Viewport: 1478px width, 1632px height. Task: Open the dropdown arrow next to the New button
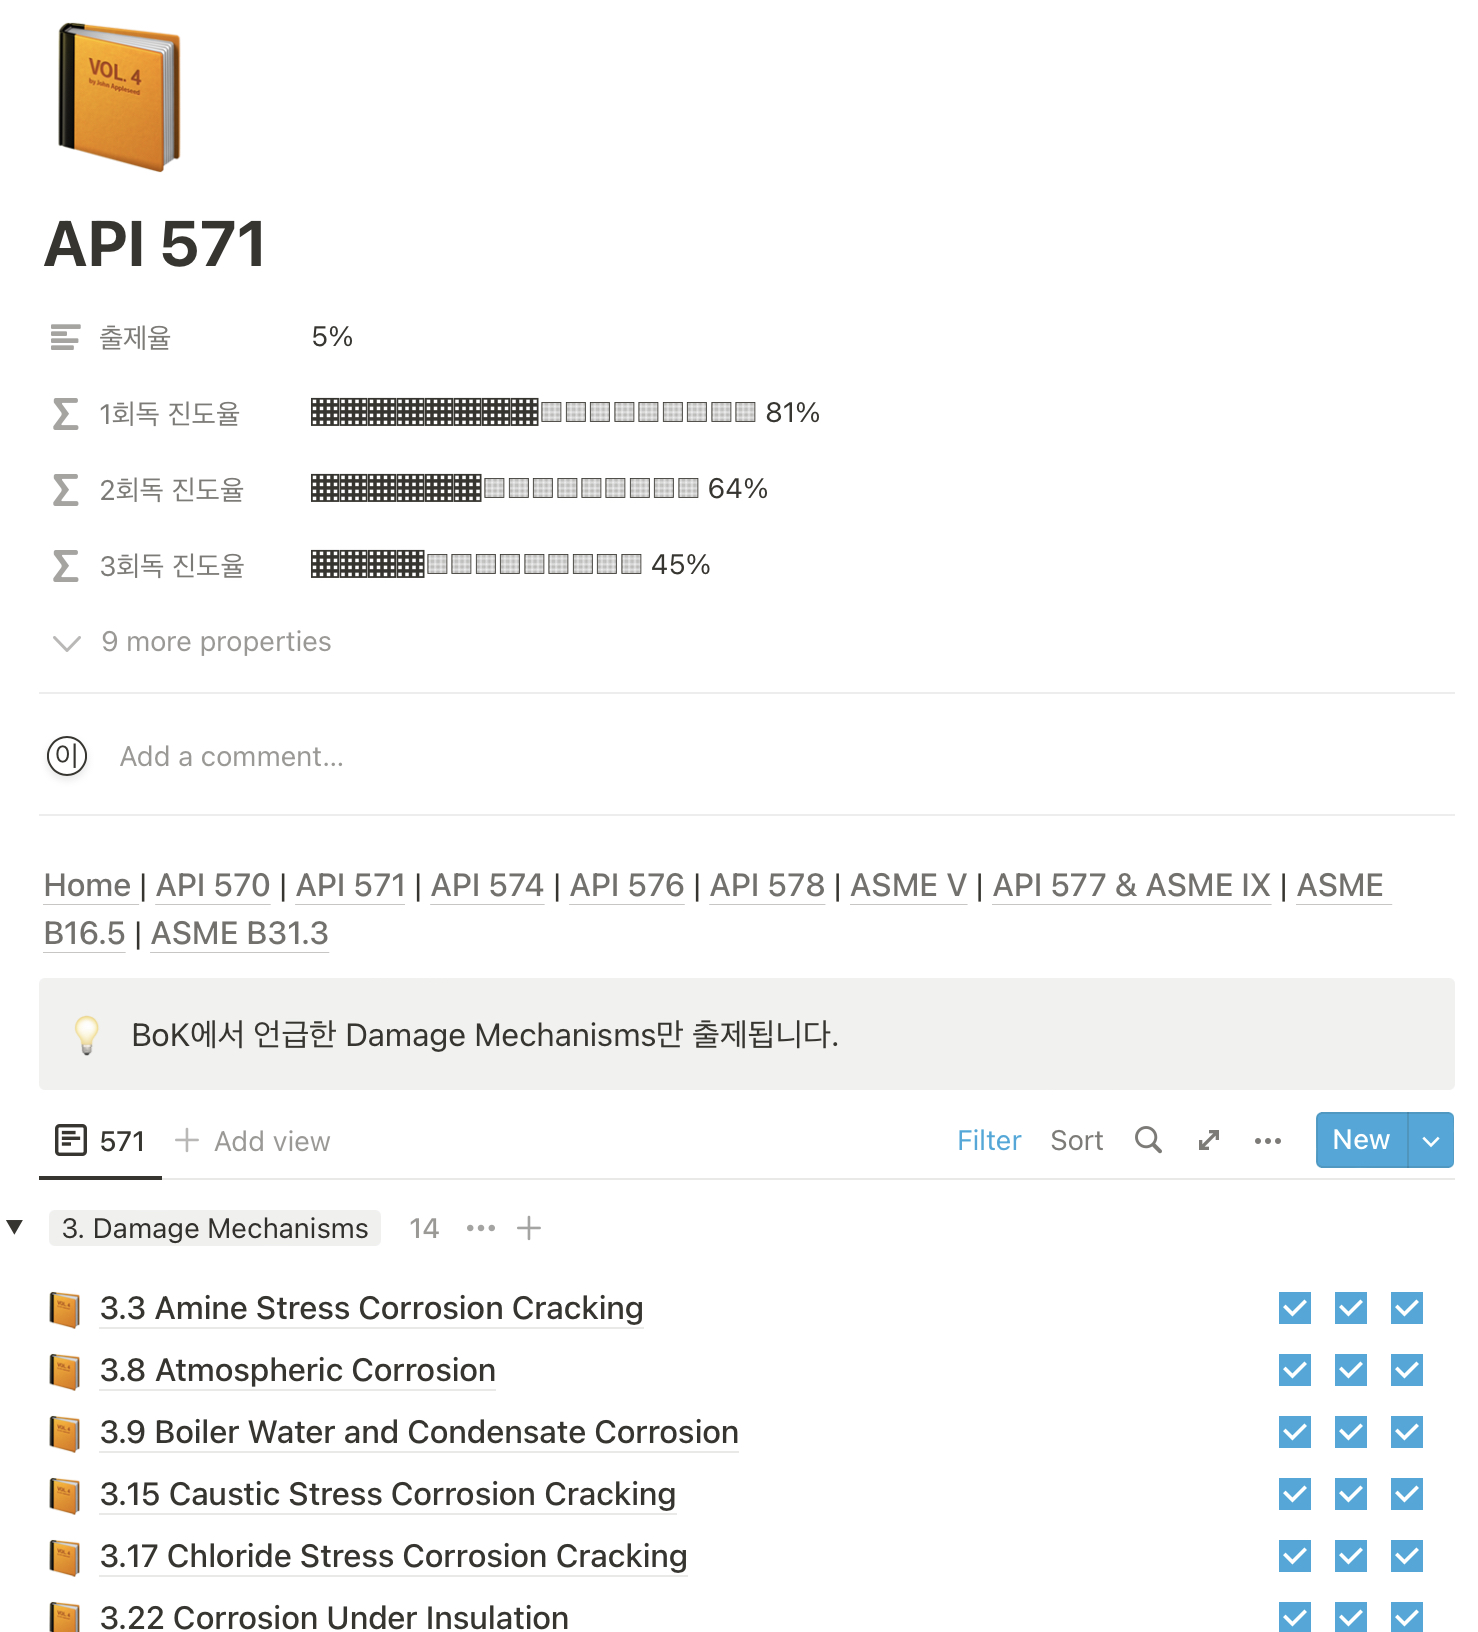pos(1428,1140)
